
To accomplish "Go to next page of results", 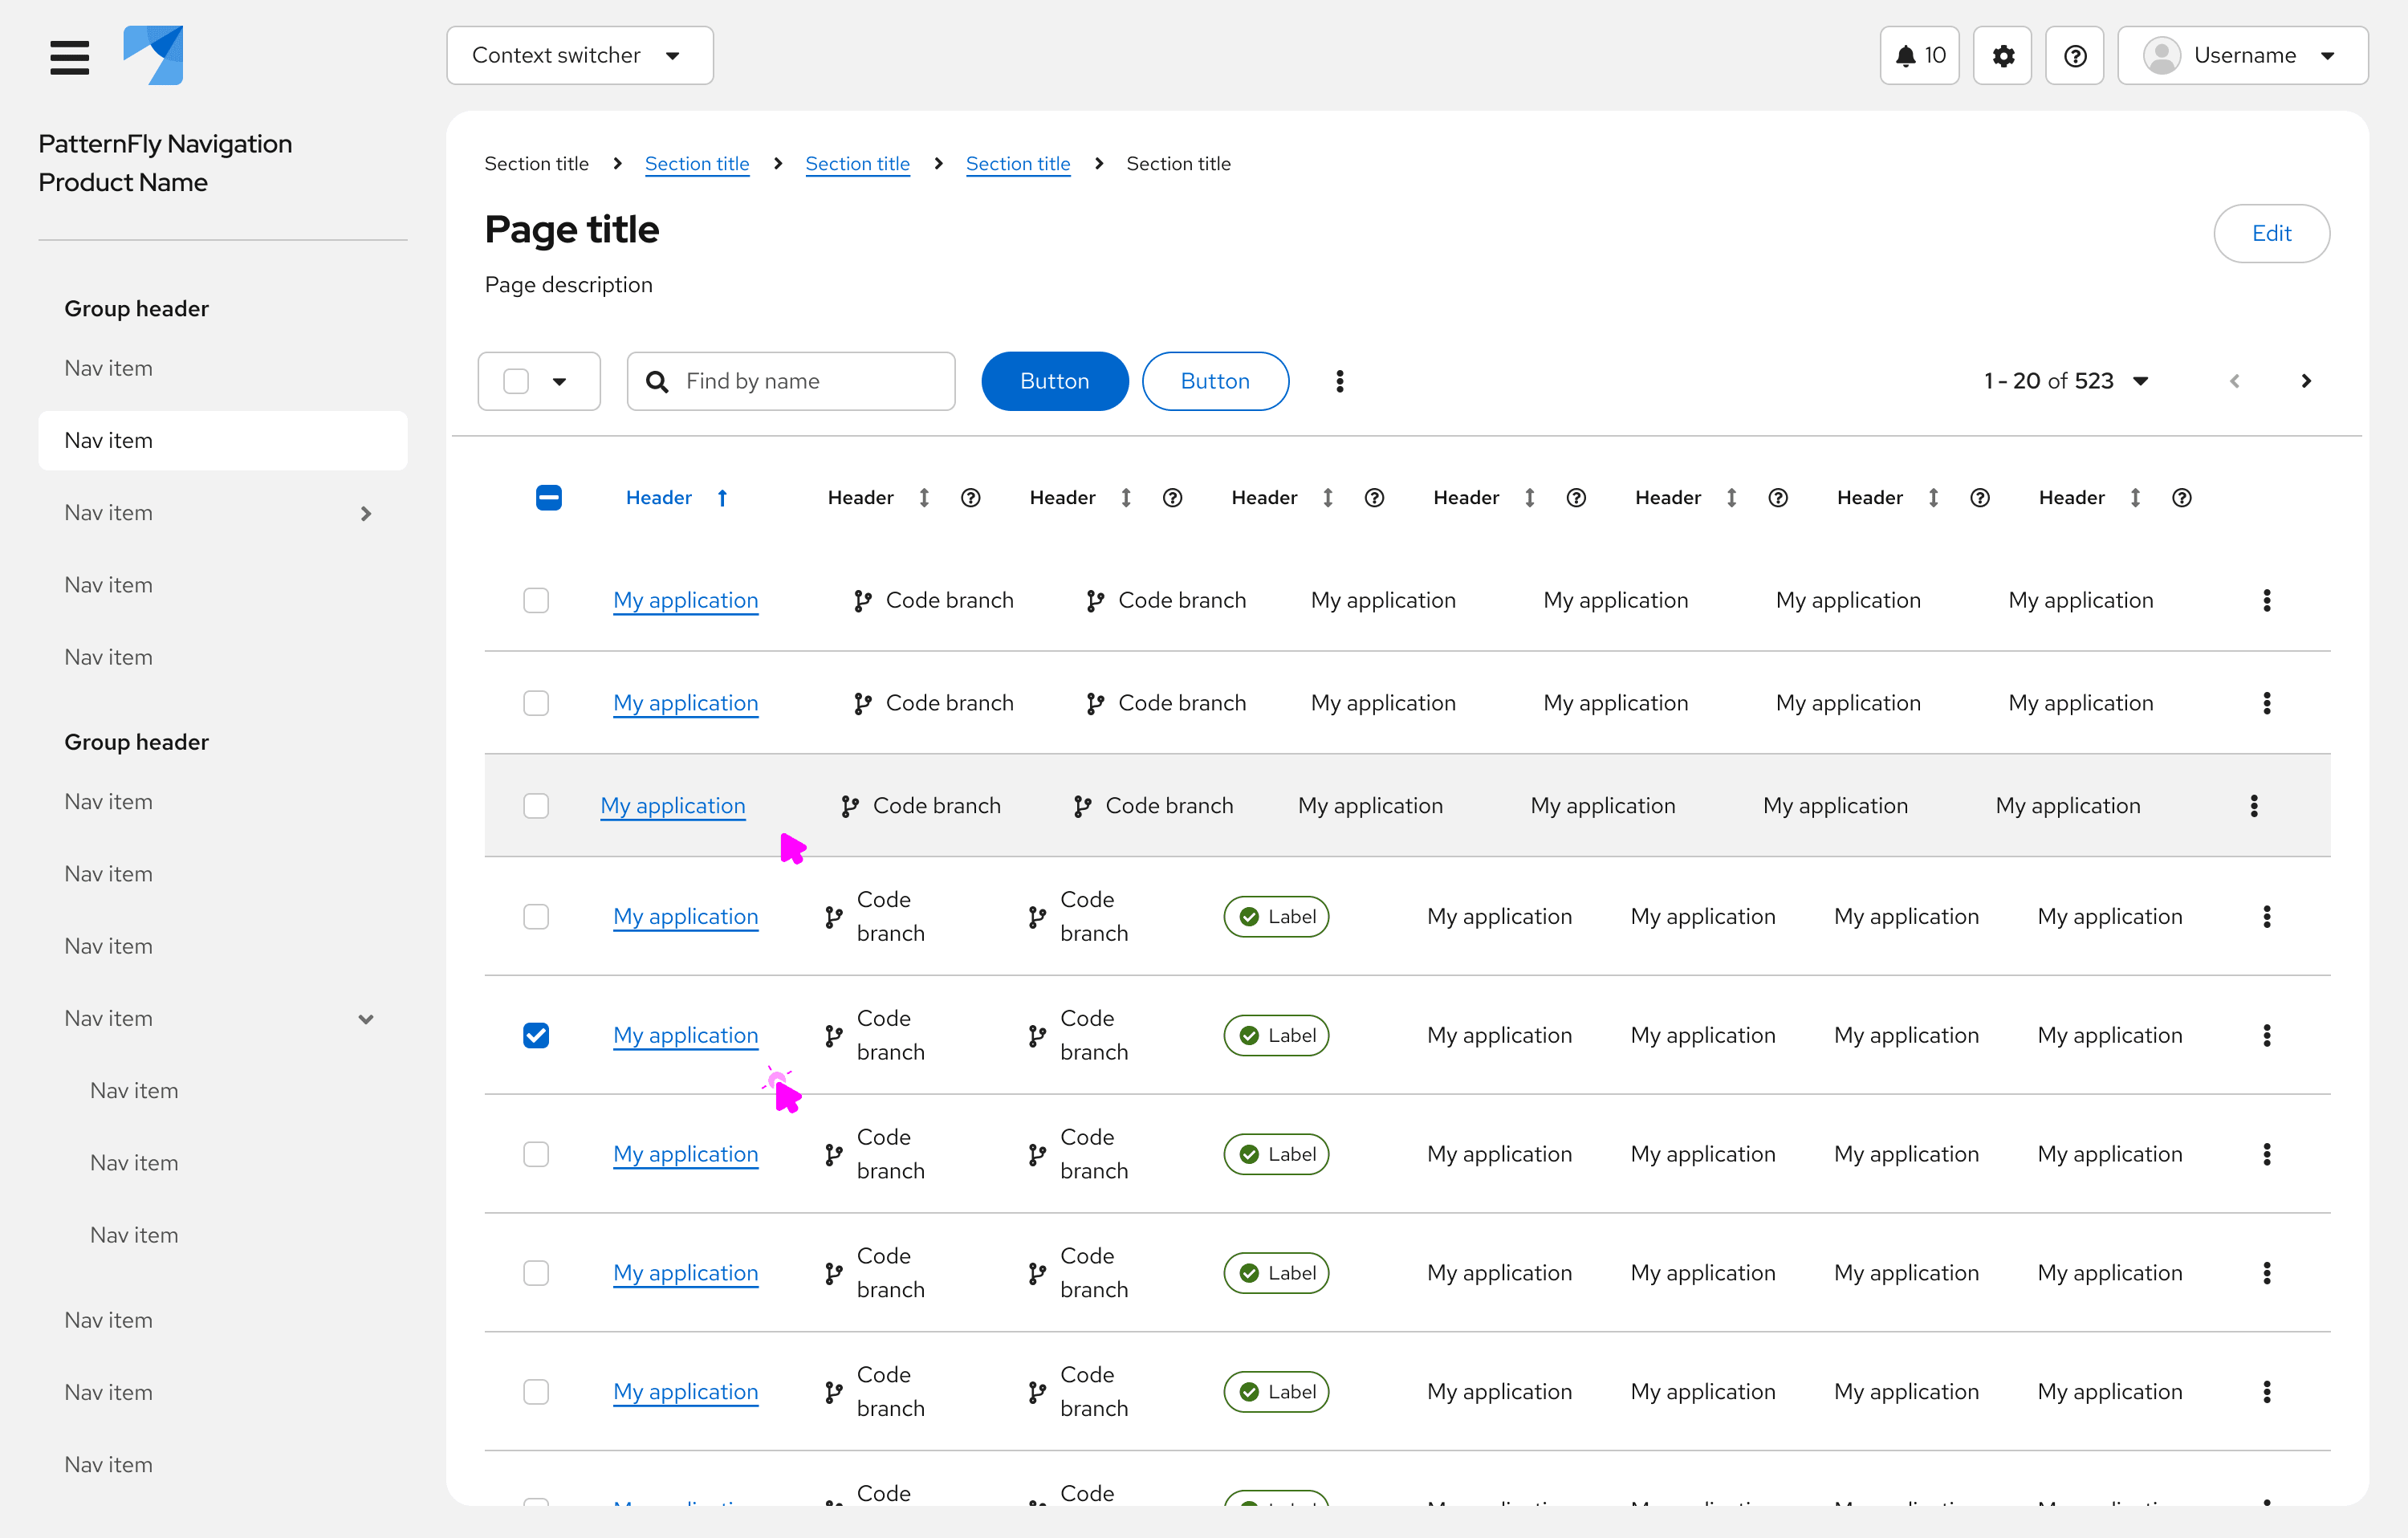I will pyautogui.click(x=2305, y=381).
